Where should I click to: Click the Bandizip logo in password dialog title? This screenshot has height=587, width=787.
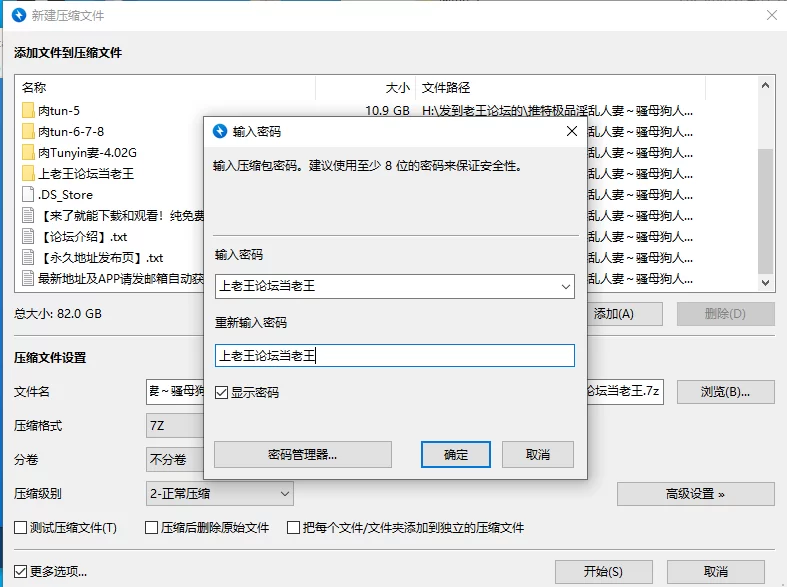coord(220,131)
